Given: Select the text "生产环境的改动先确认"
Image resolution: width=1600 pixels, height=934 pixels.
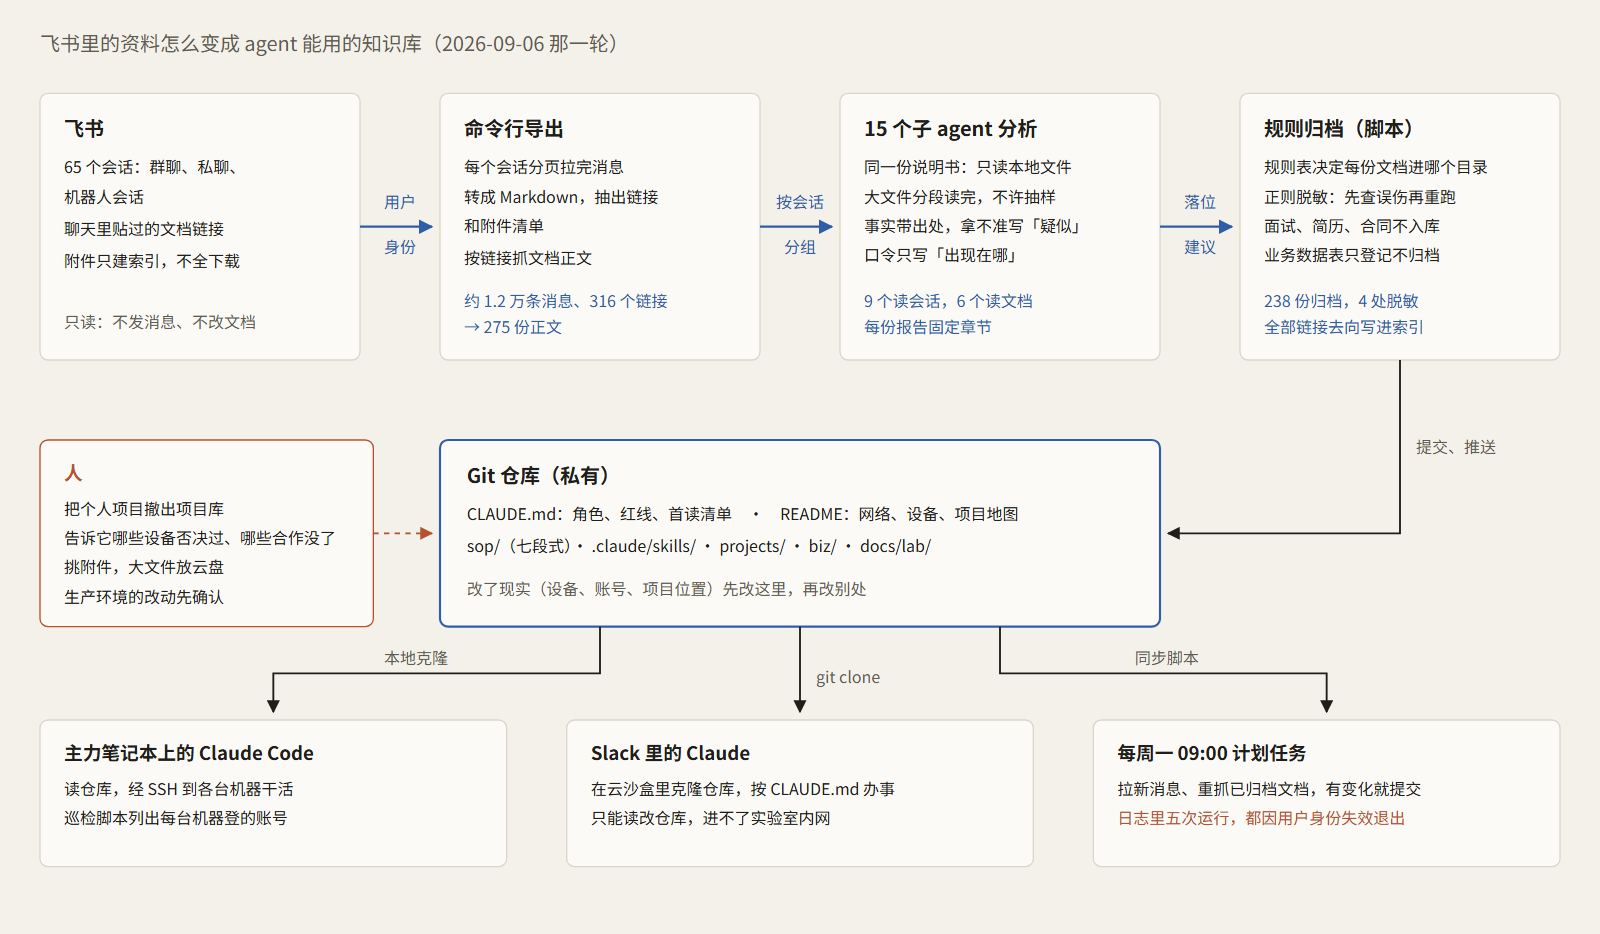Looking at the screenshot, I should [144, 597].
